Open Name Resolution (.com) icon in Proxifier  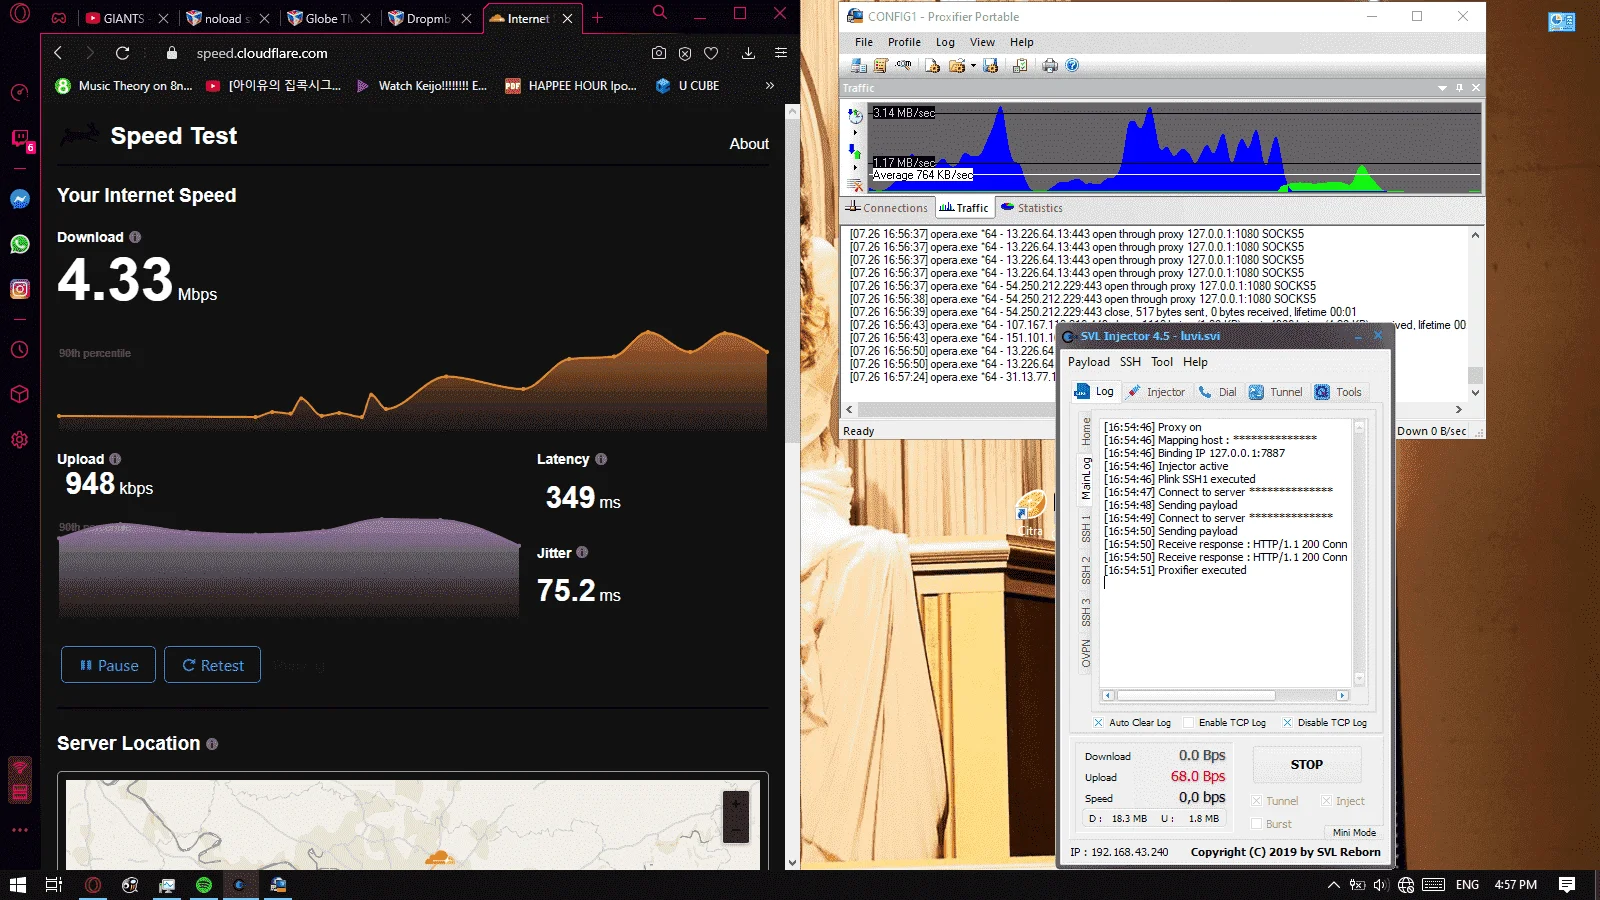904,65
